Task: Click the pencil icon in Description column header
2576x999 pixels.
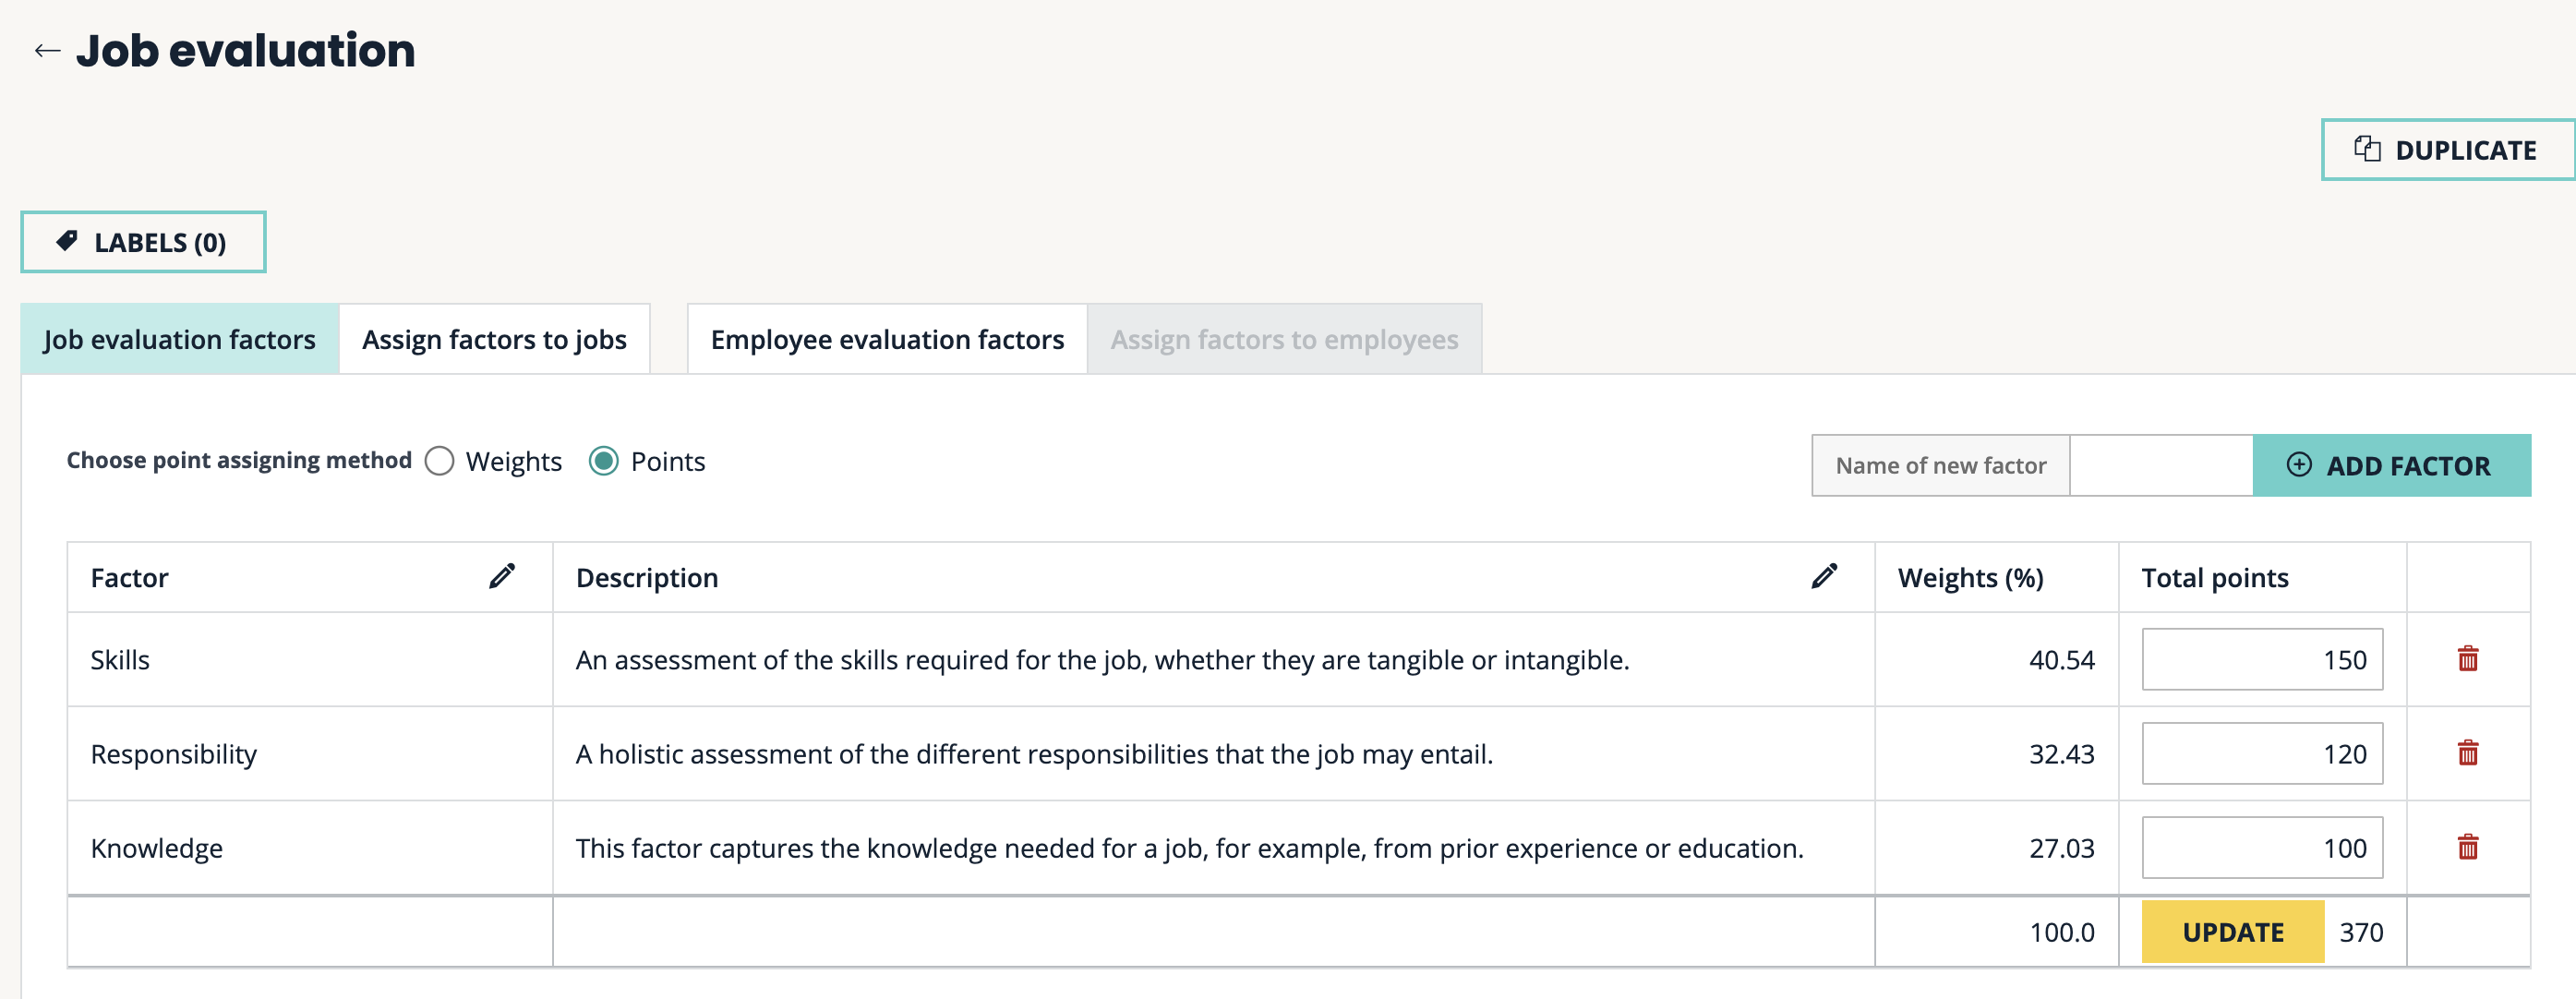Action: tap(1823, 576)
